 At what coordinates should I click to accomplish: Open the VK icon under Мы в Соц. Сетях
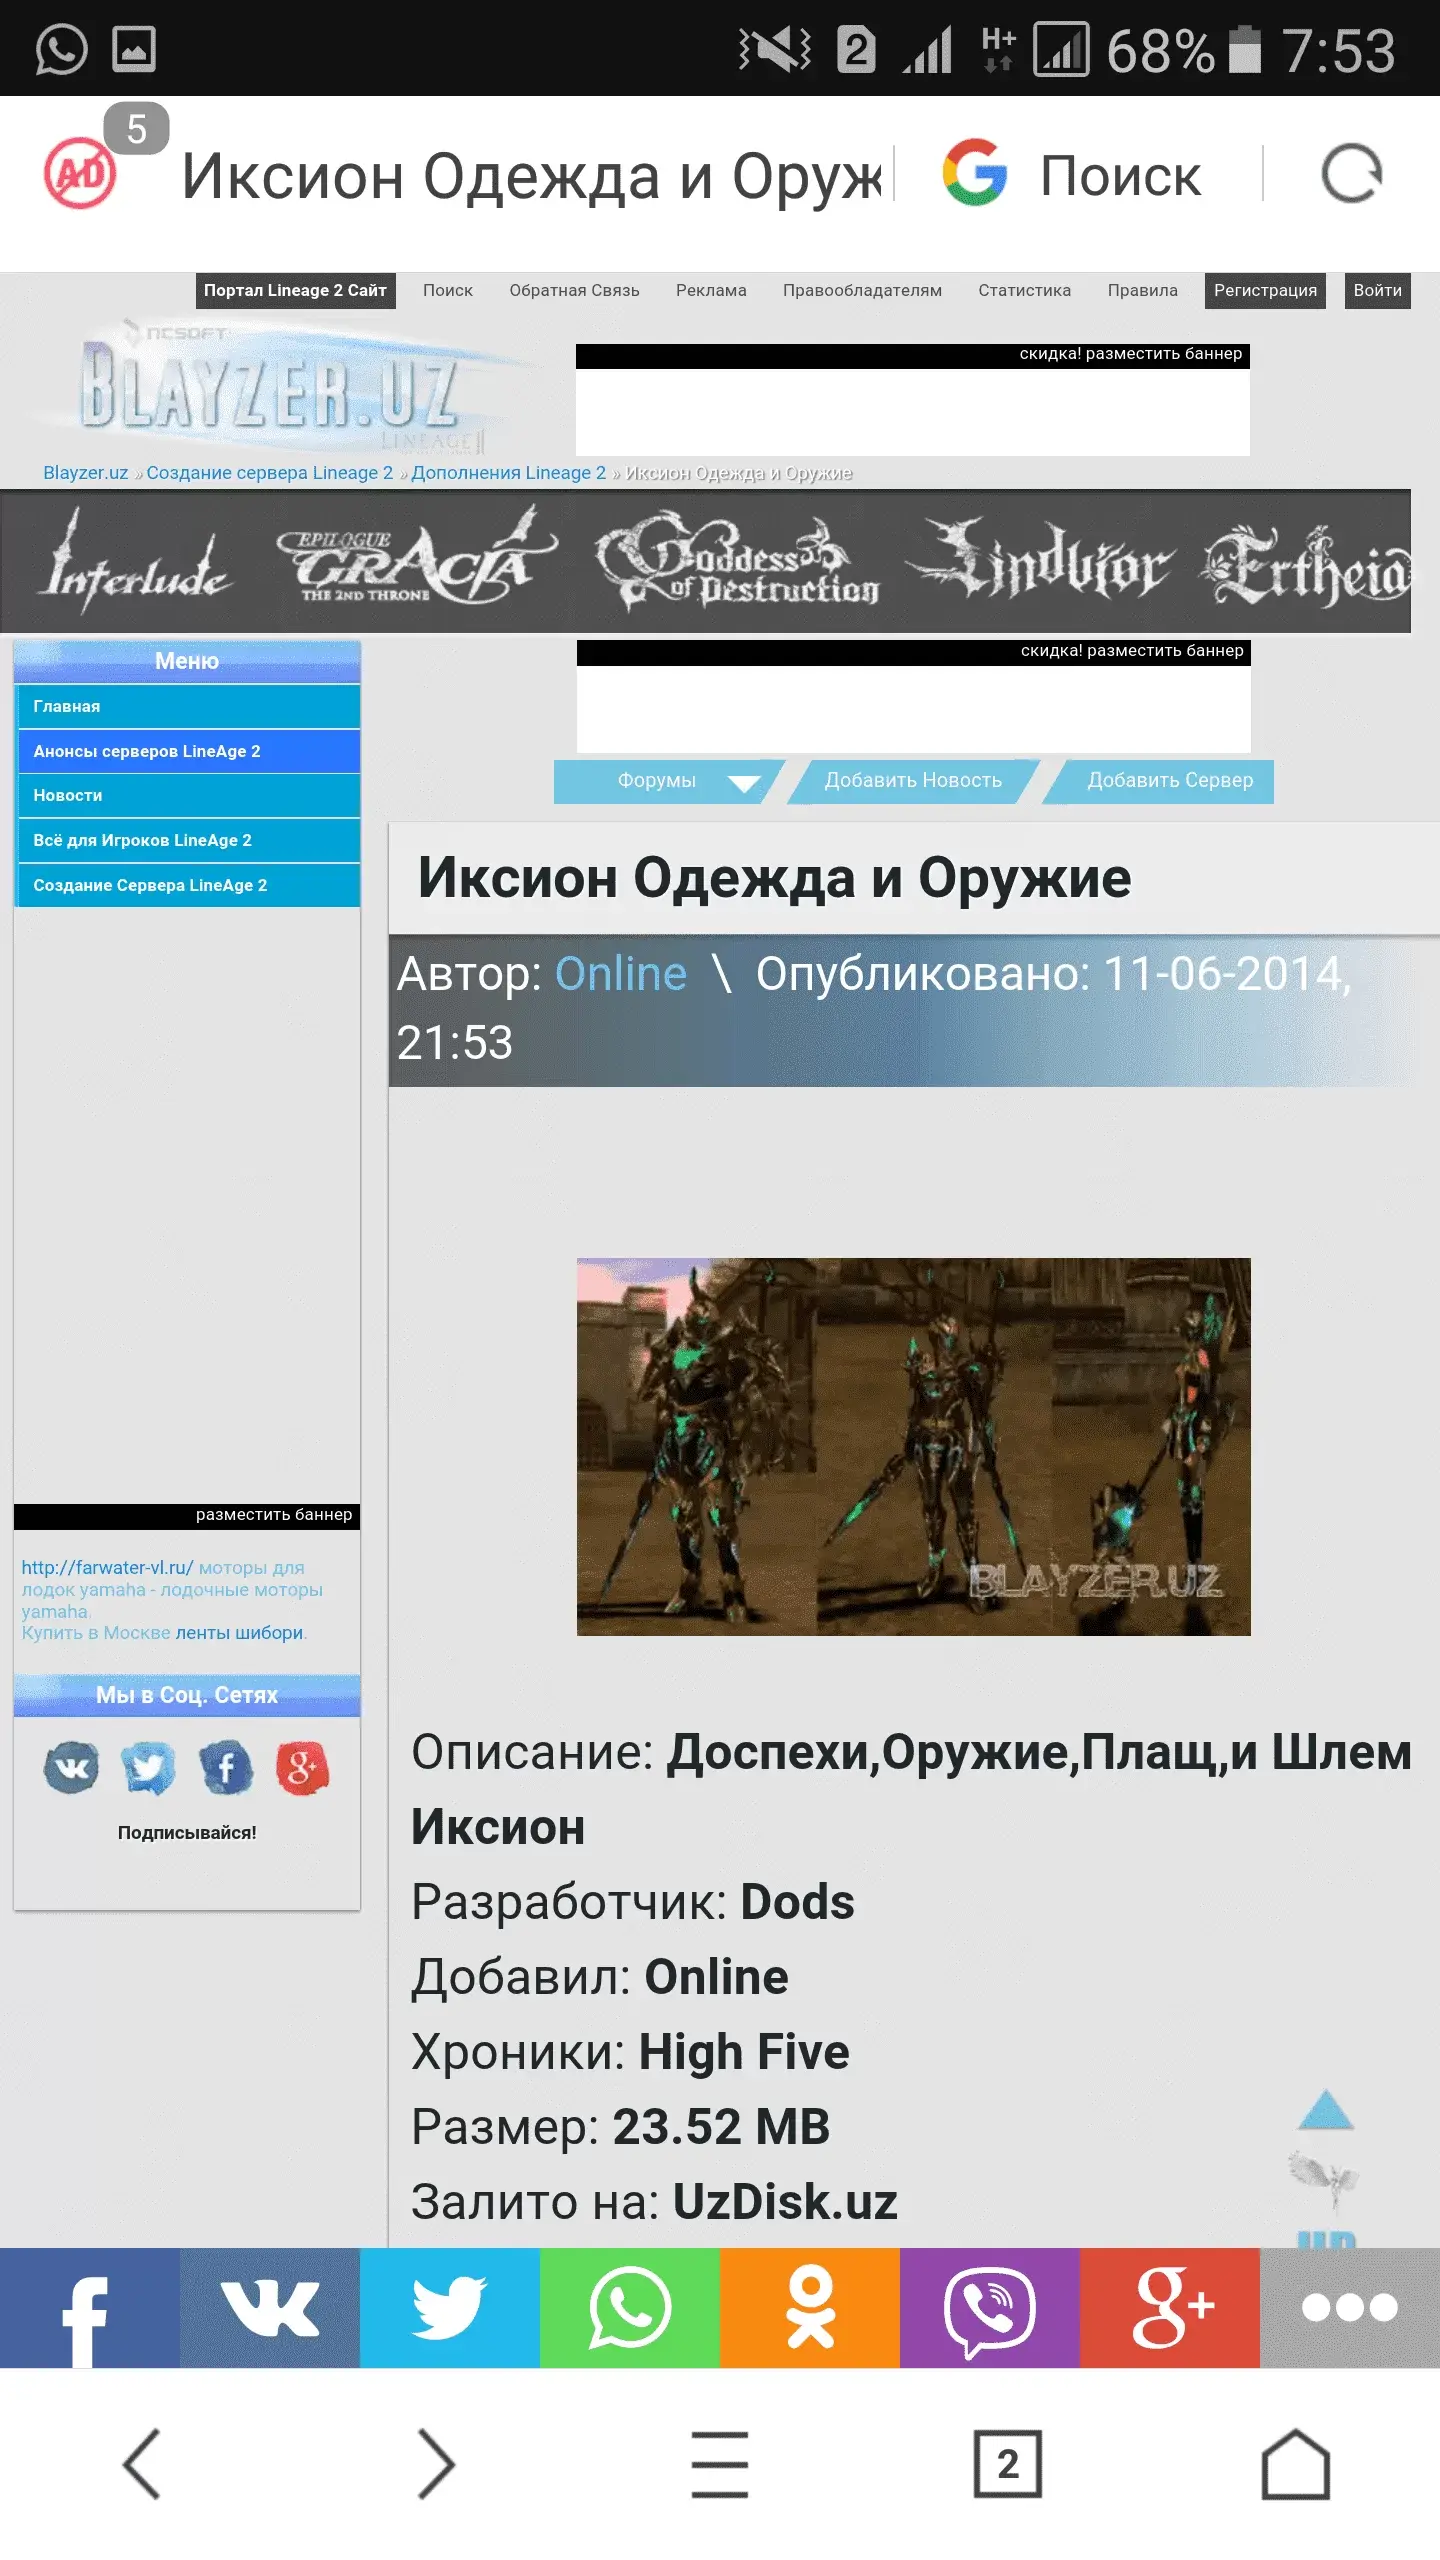tap(71, 1768)
